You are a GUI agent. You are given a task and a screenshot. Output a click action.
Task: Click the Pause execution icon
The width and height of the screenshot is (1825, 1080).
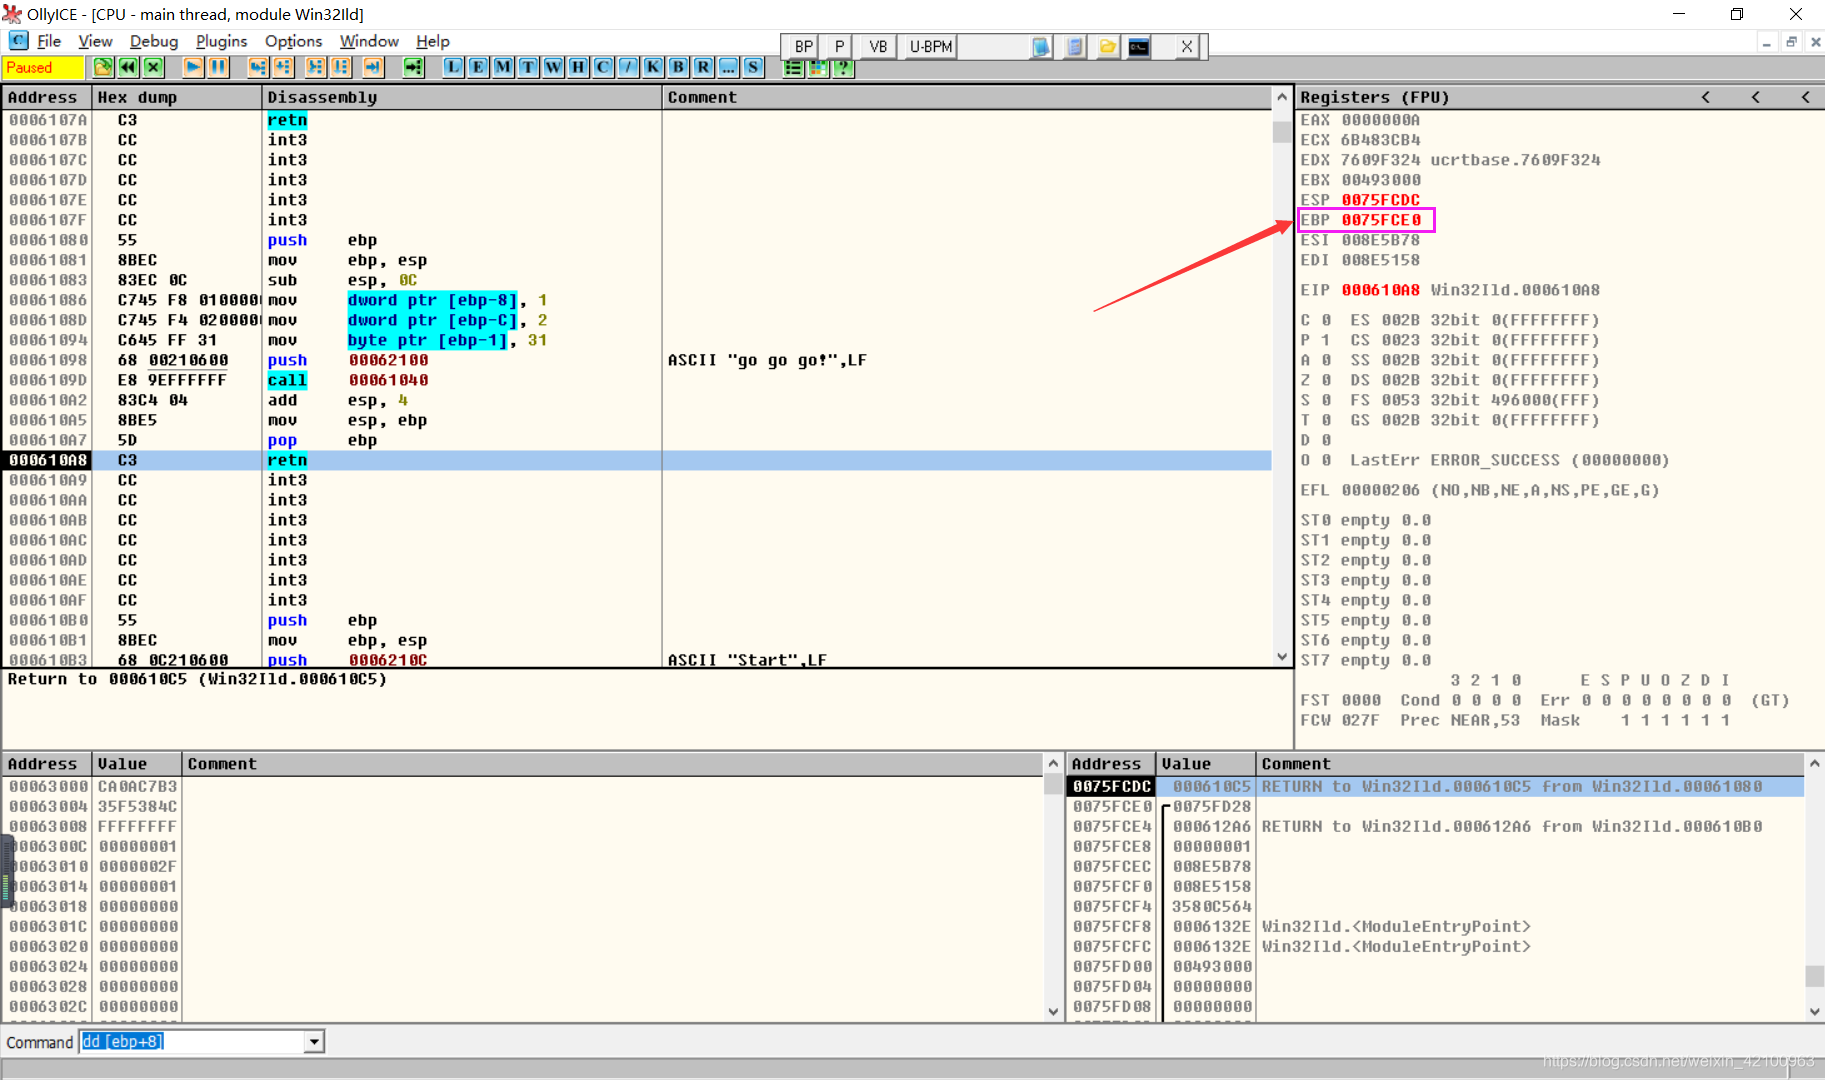[x=219, y=67]
